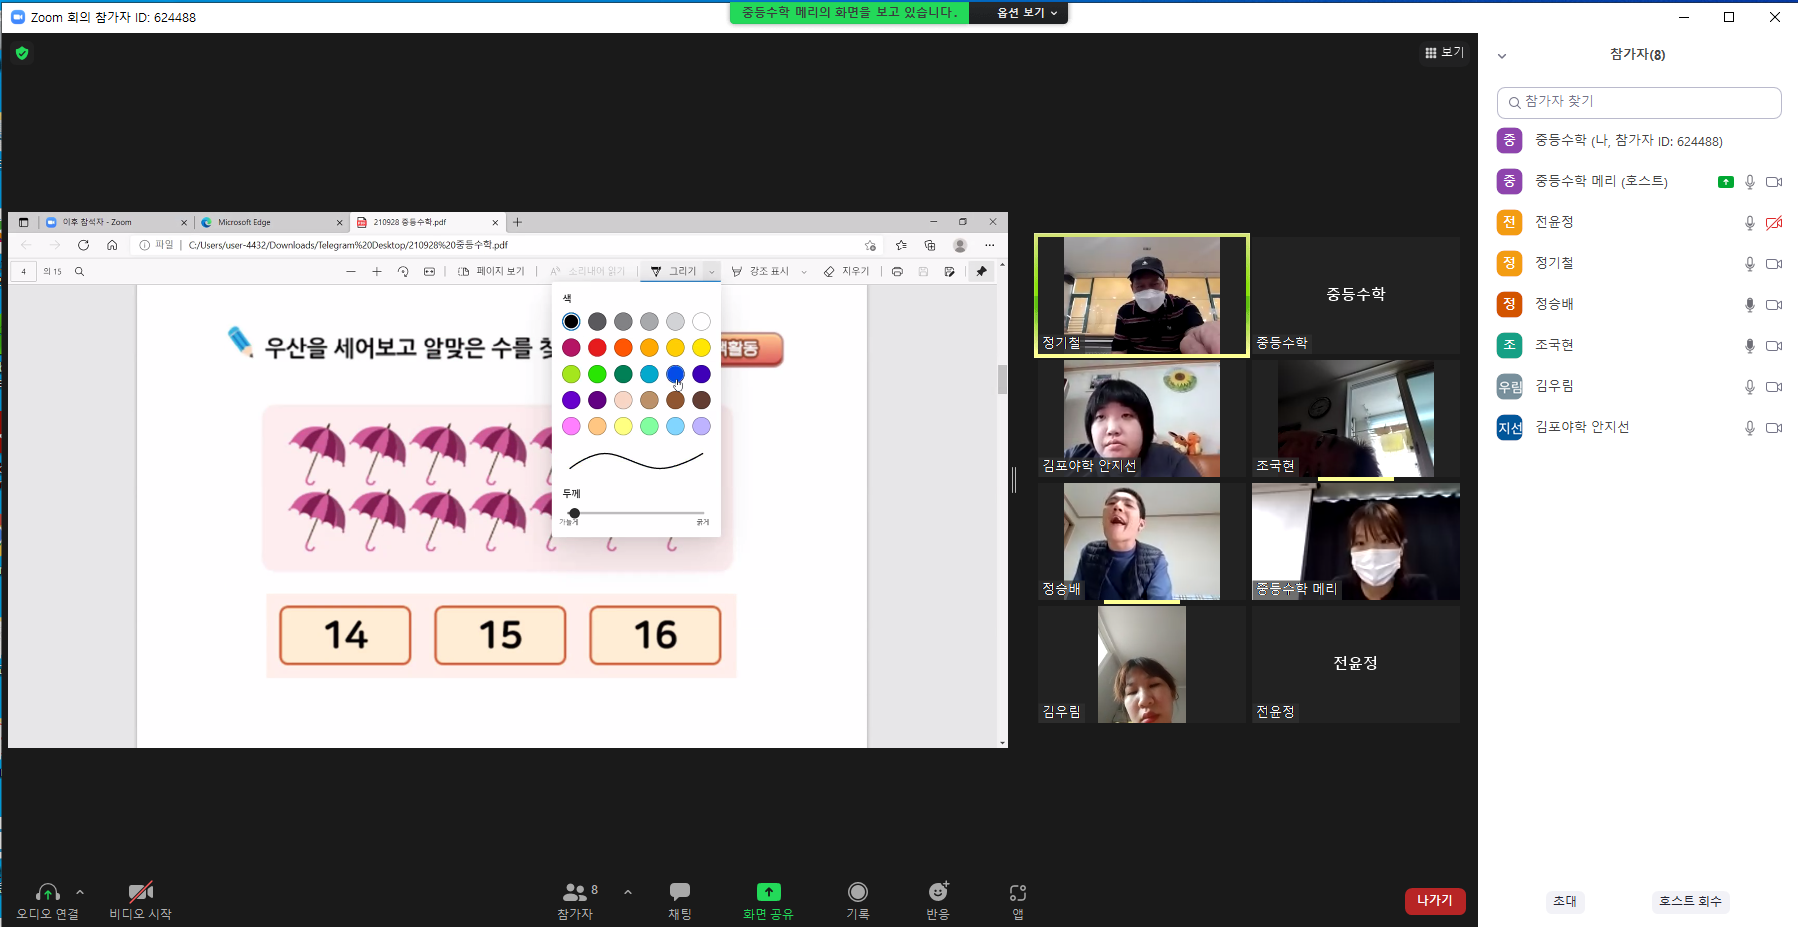This screenshot has width=1798, height=927.
Task: Toggle 김포야학 안지선's microphone icon
Action: click(1750, 428)
